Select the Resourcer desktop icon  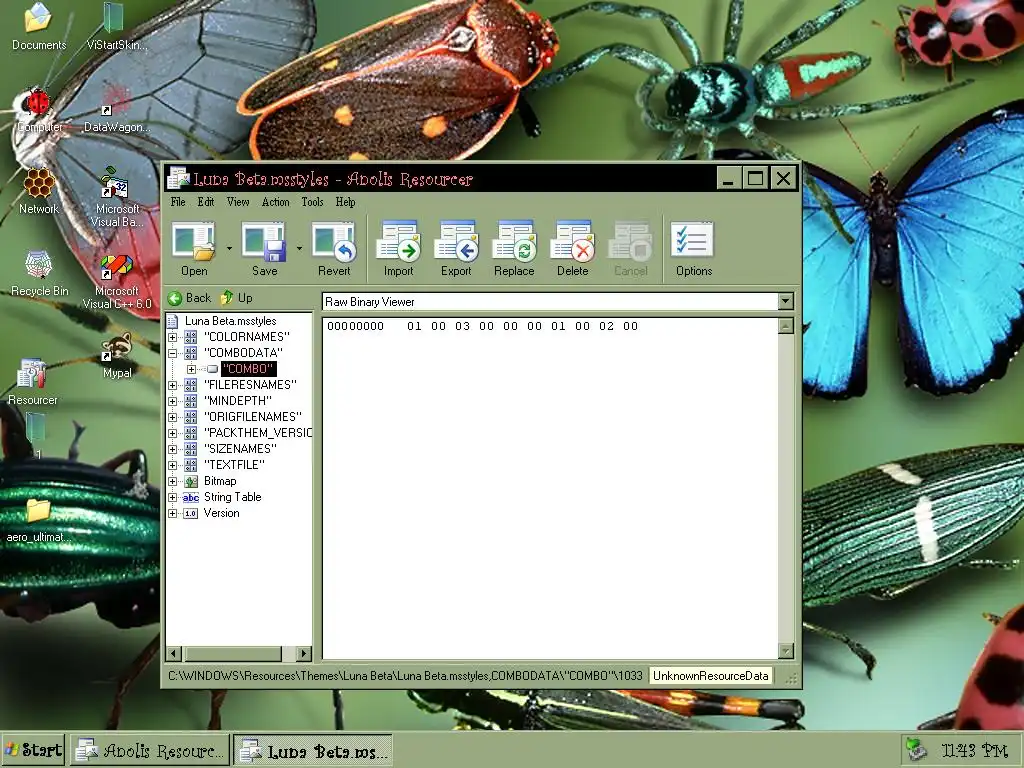[32, 383]
